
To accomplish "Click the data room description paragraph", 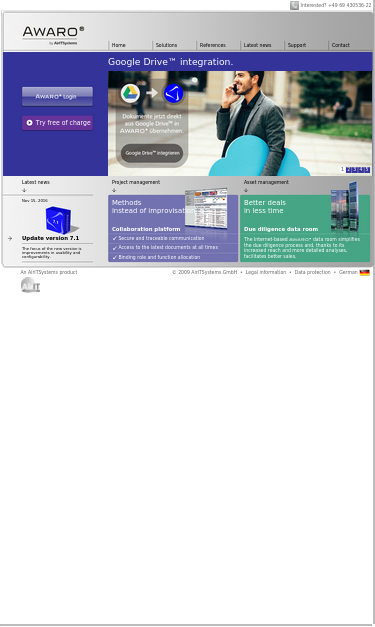I will pyautogui.click(x=302, y=248).
